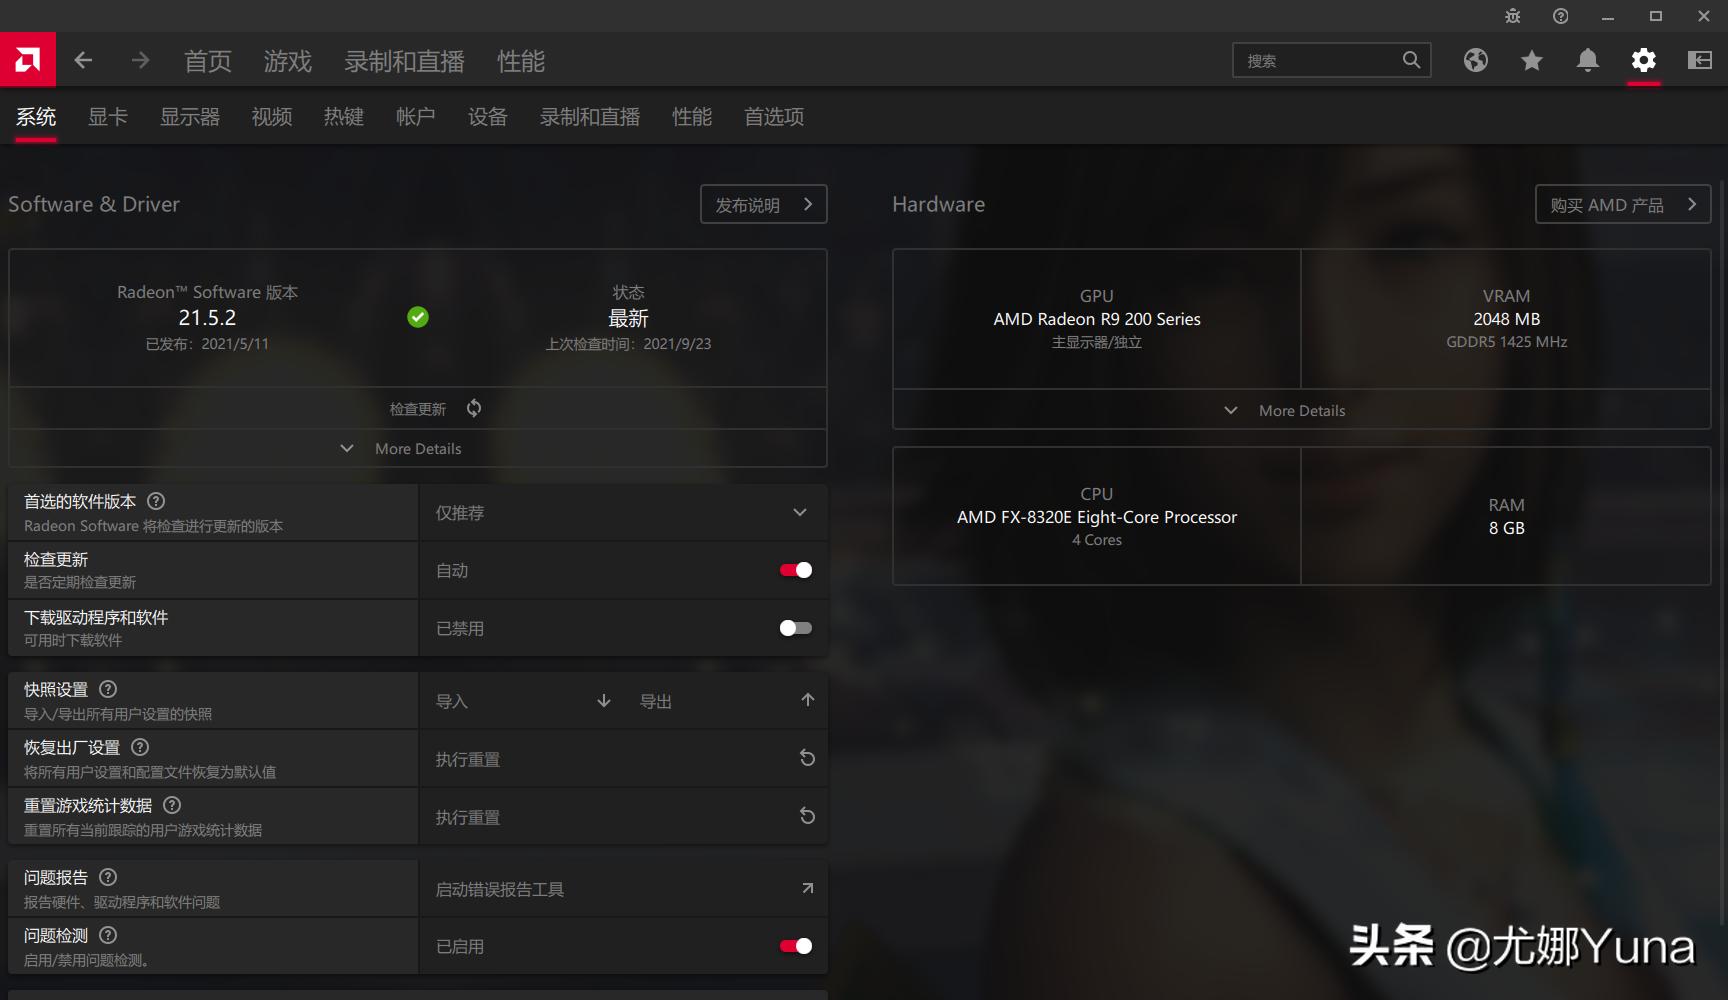Disable the 检查更新 automatic toggle
Viewport: 1728px width, 1000px height.
[795, 569]
